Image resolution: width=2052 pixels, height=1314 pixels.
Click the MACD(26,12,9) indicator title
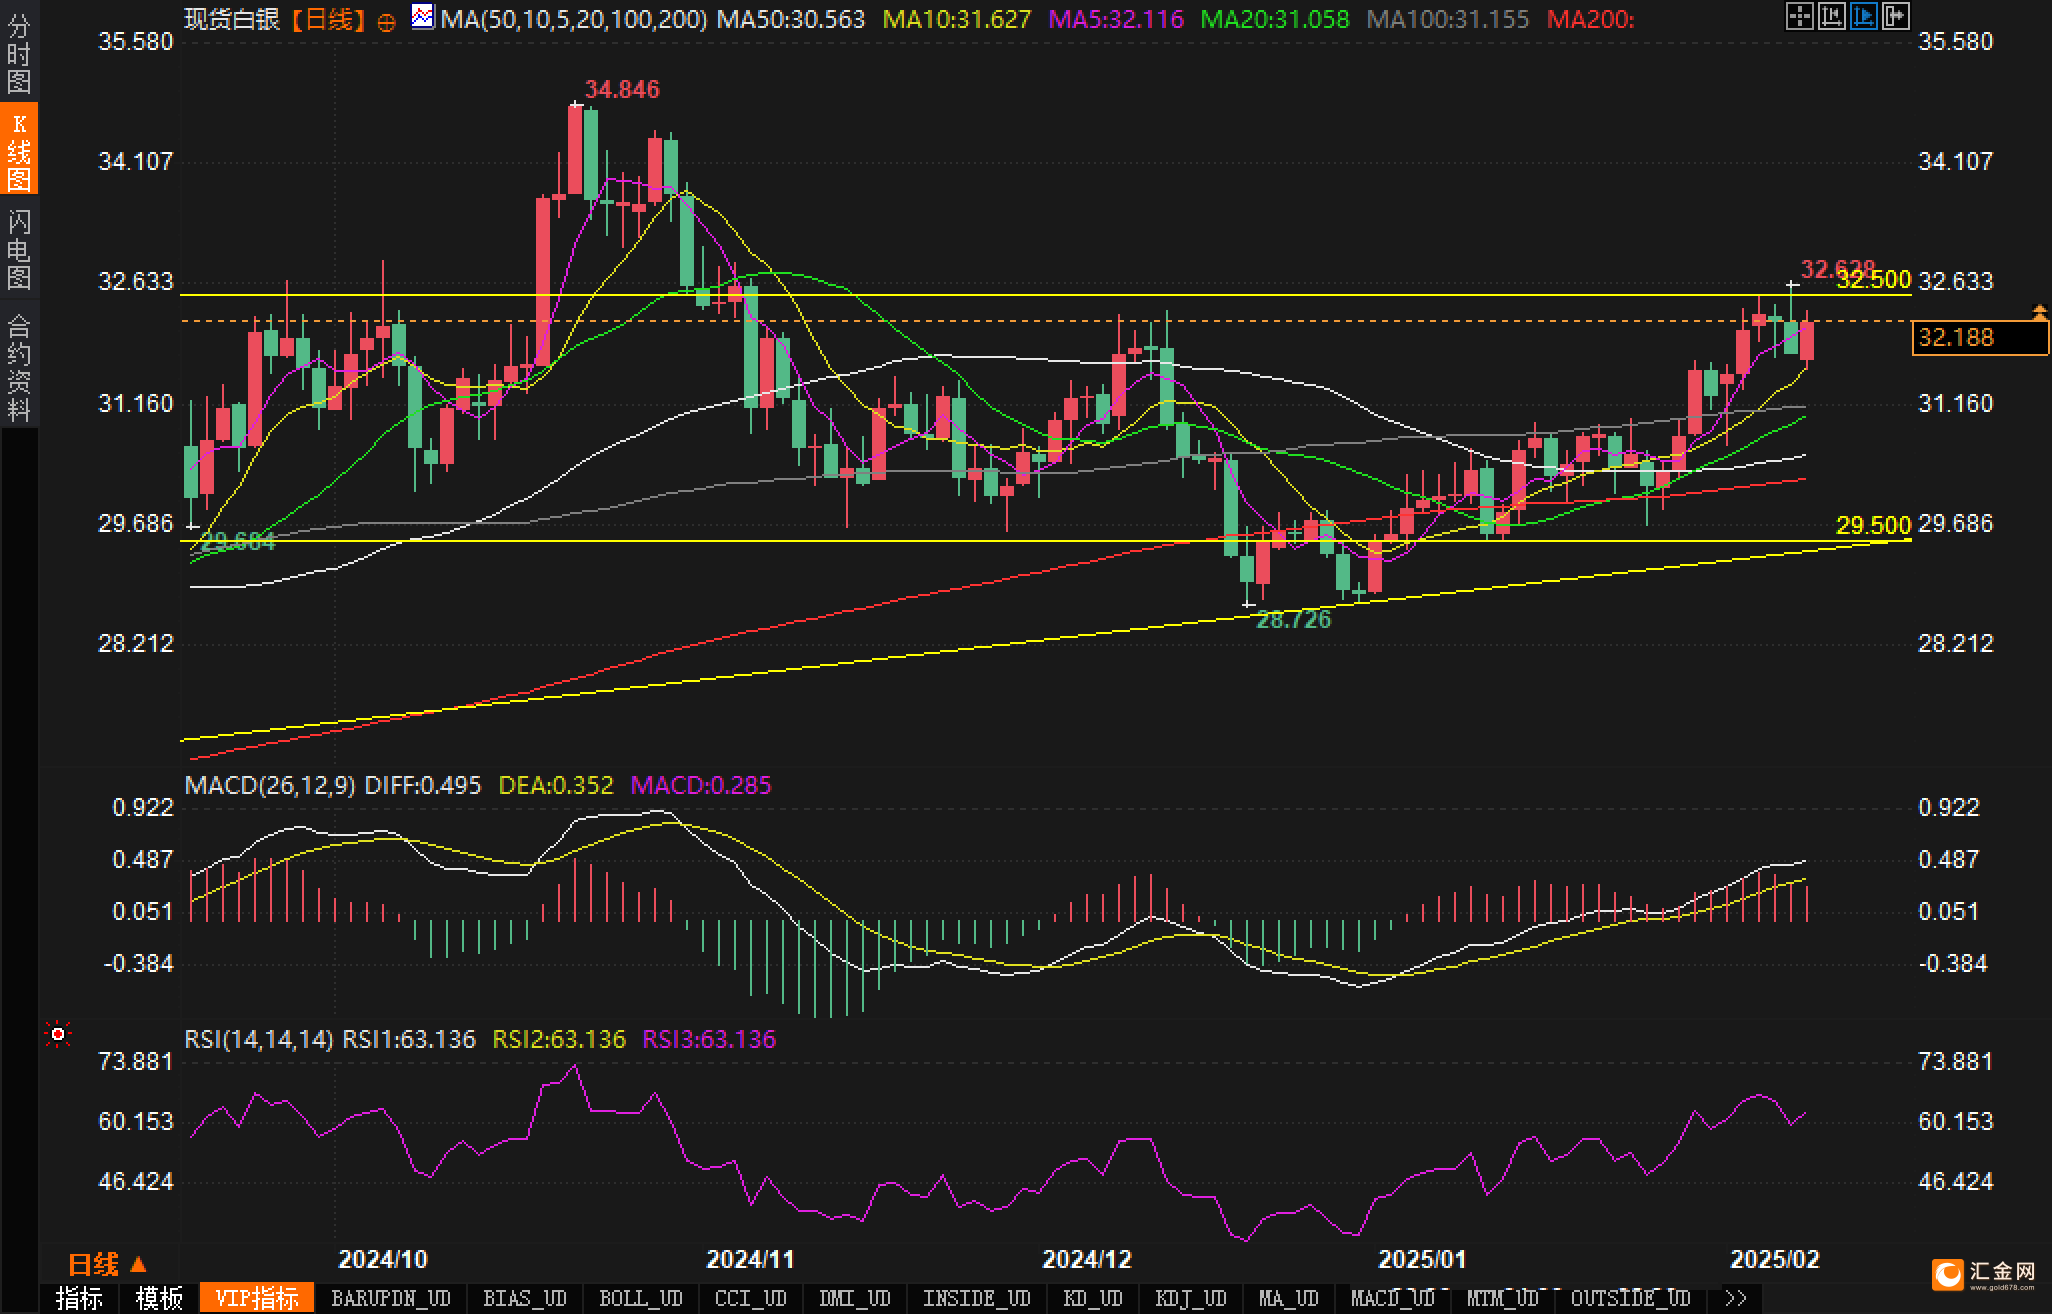point(270,785)
